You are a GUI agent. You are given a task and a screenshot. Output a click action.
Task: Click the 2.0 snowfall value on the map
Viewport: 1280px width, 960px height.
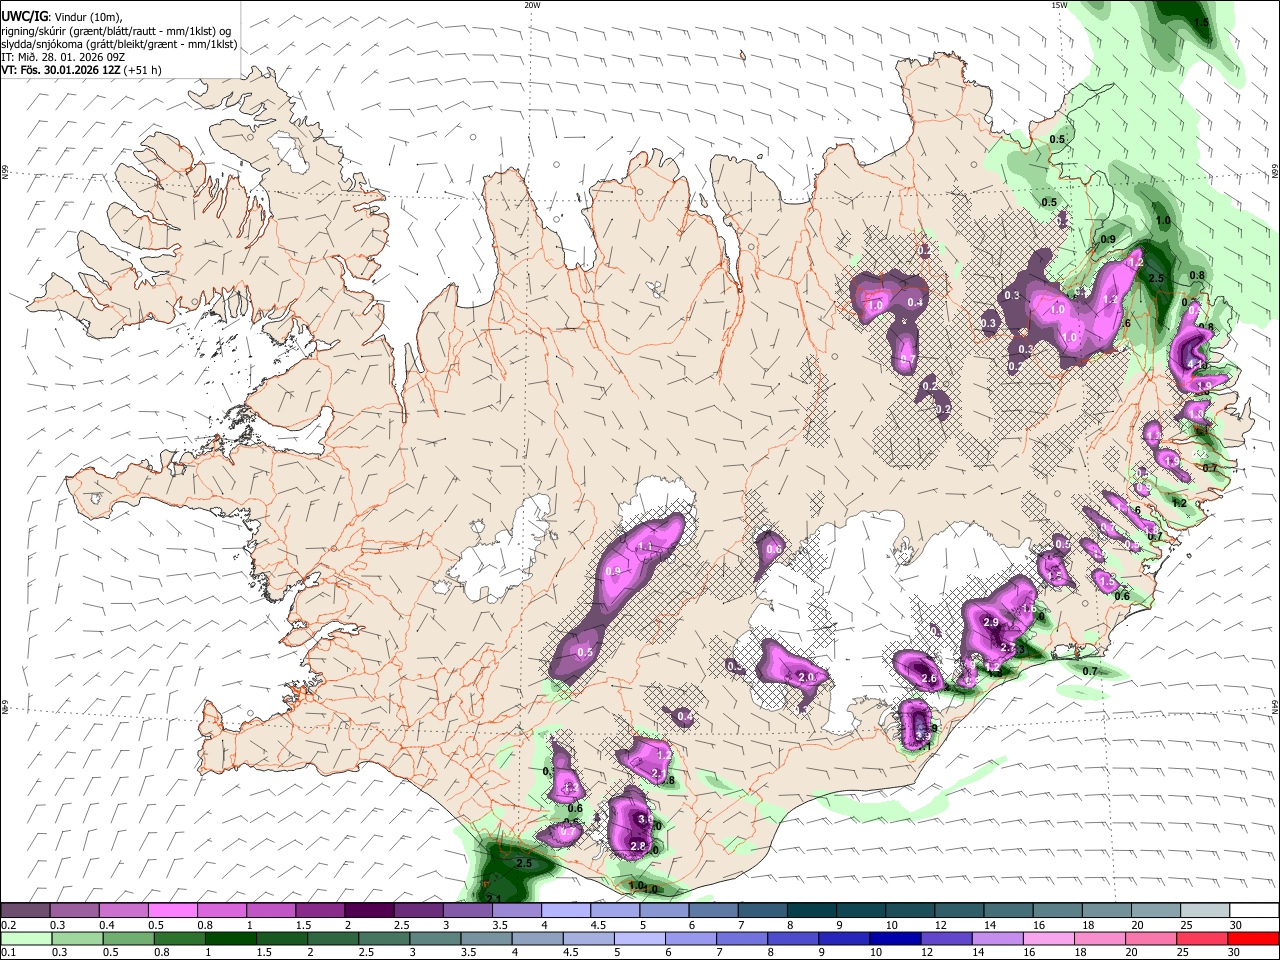[807, 677]
